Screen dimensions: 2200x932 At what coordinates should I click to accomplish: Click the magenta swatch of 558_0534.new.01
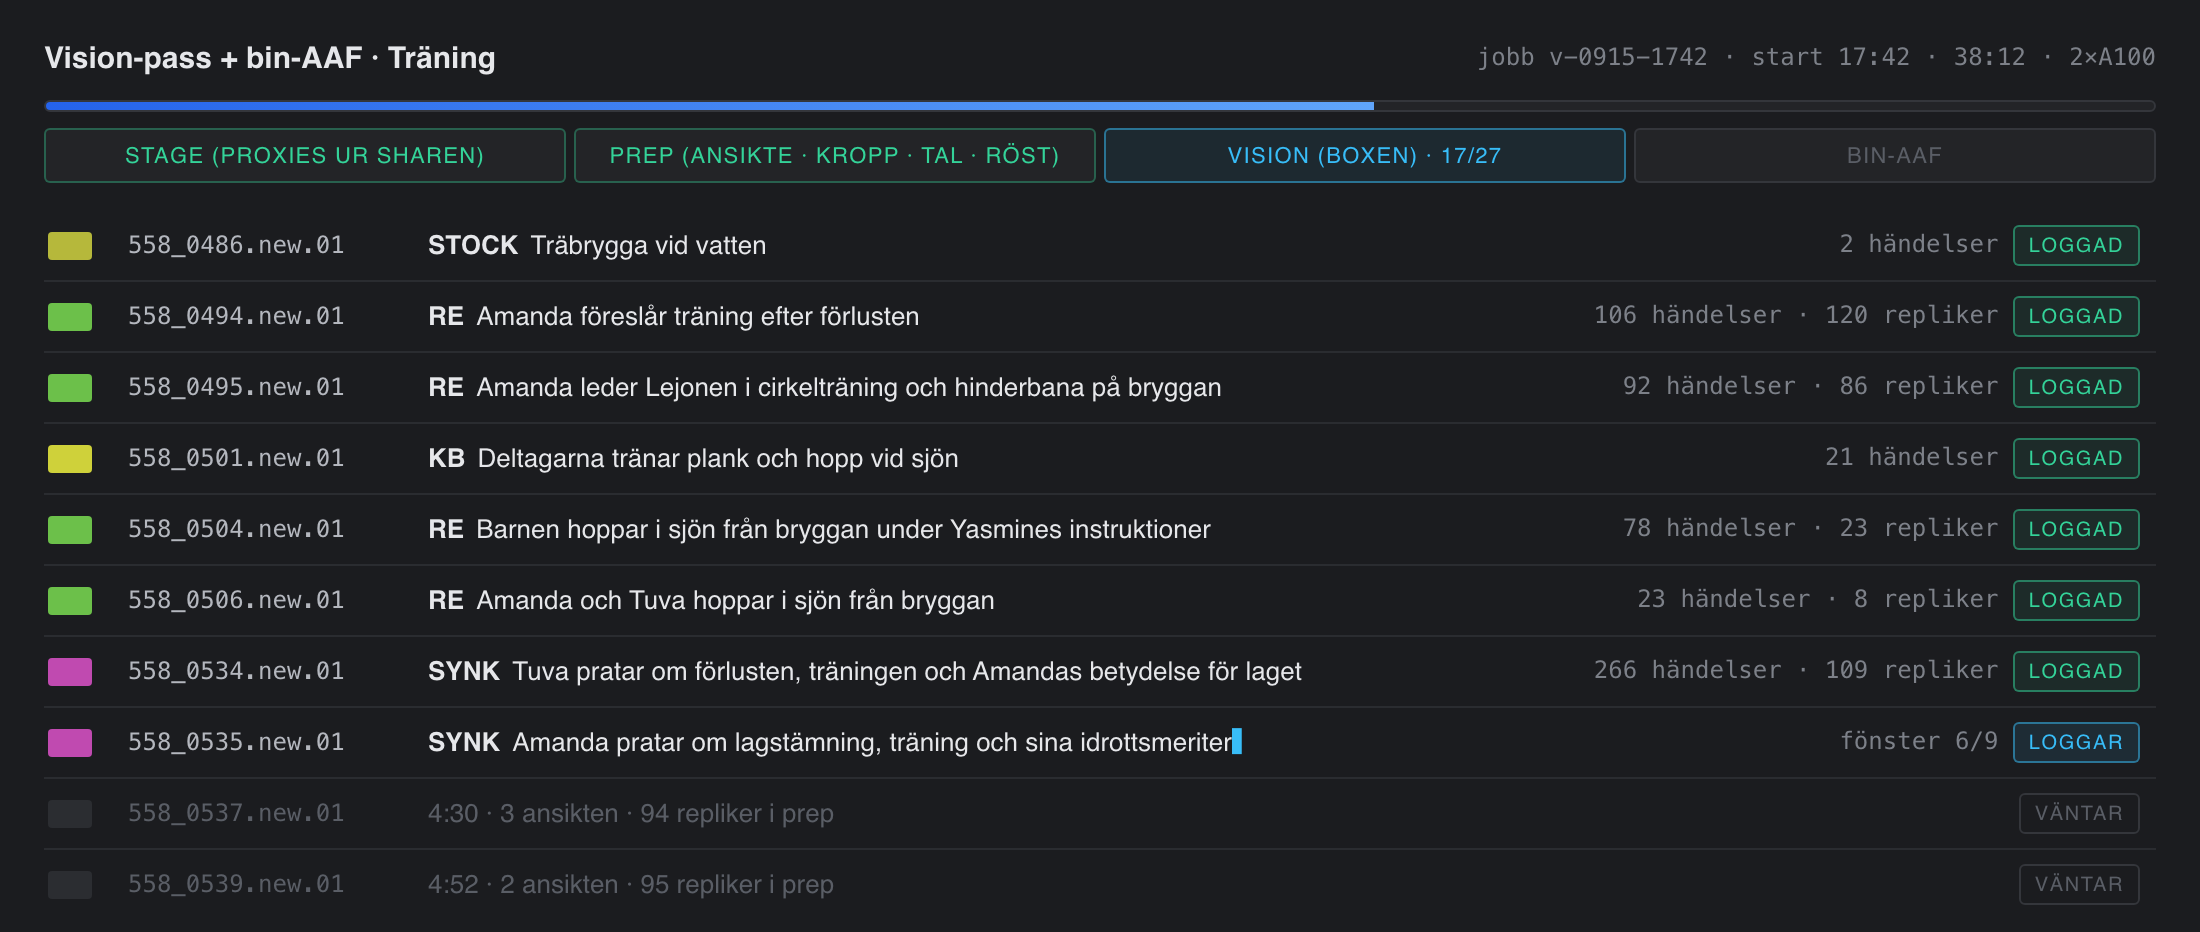click(x=70, y=672)
